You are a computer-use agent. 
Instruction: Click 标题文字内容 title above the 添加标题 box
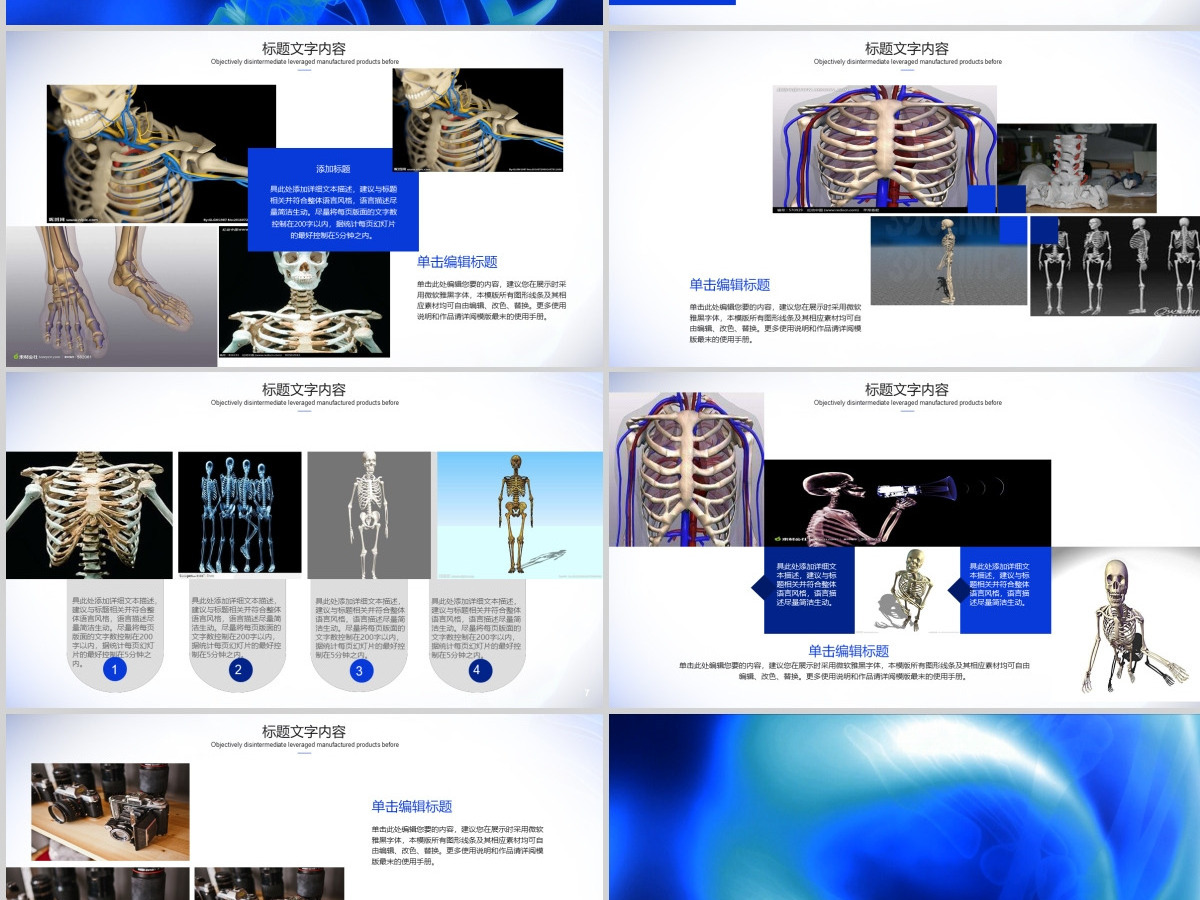304,48
